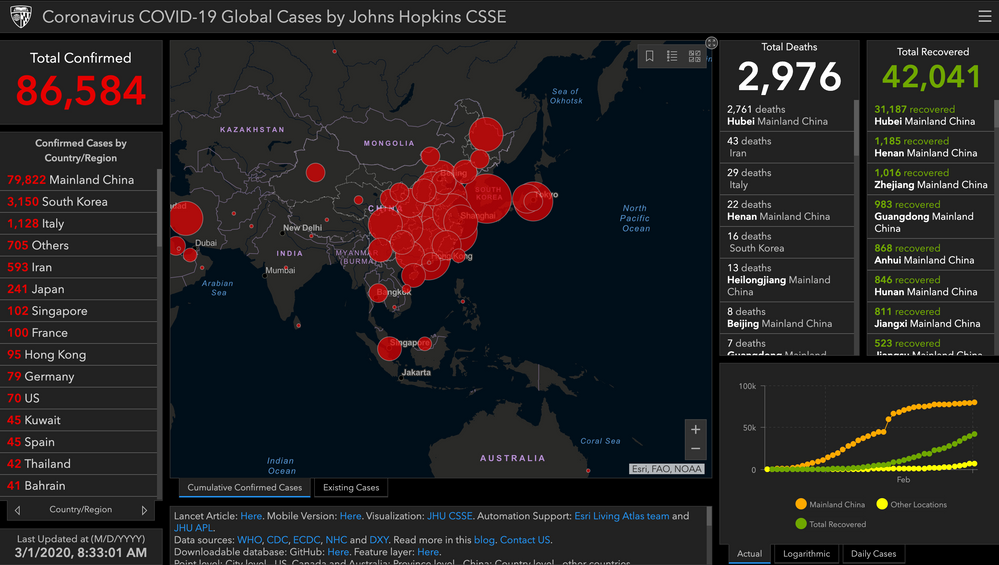Screen dimensions: 999x565
Task: Open JHU APL link
Action: tap(193, 528)
